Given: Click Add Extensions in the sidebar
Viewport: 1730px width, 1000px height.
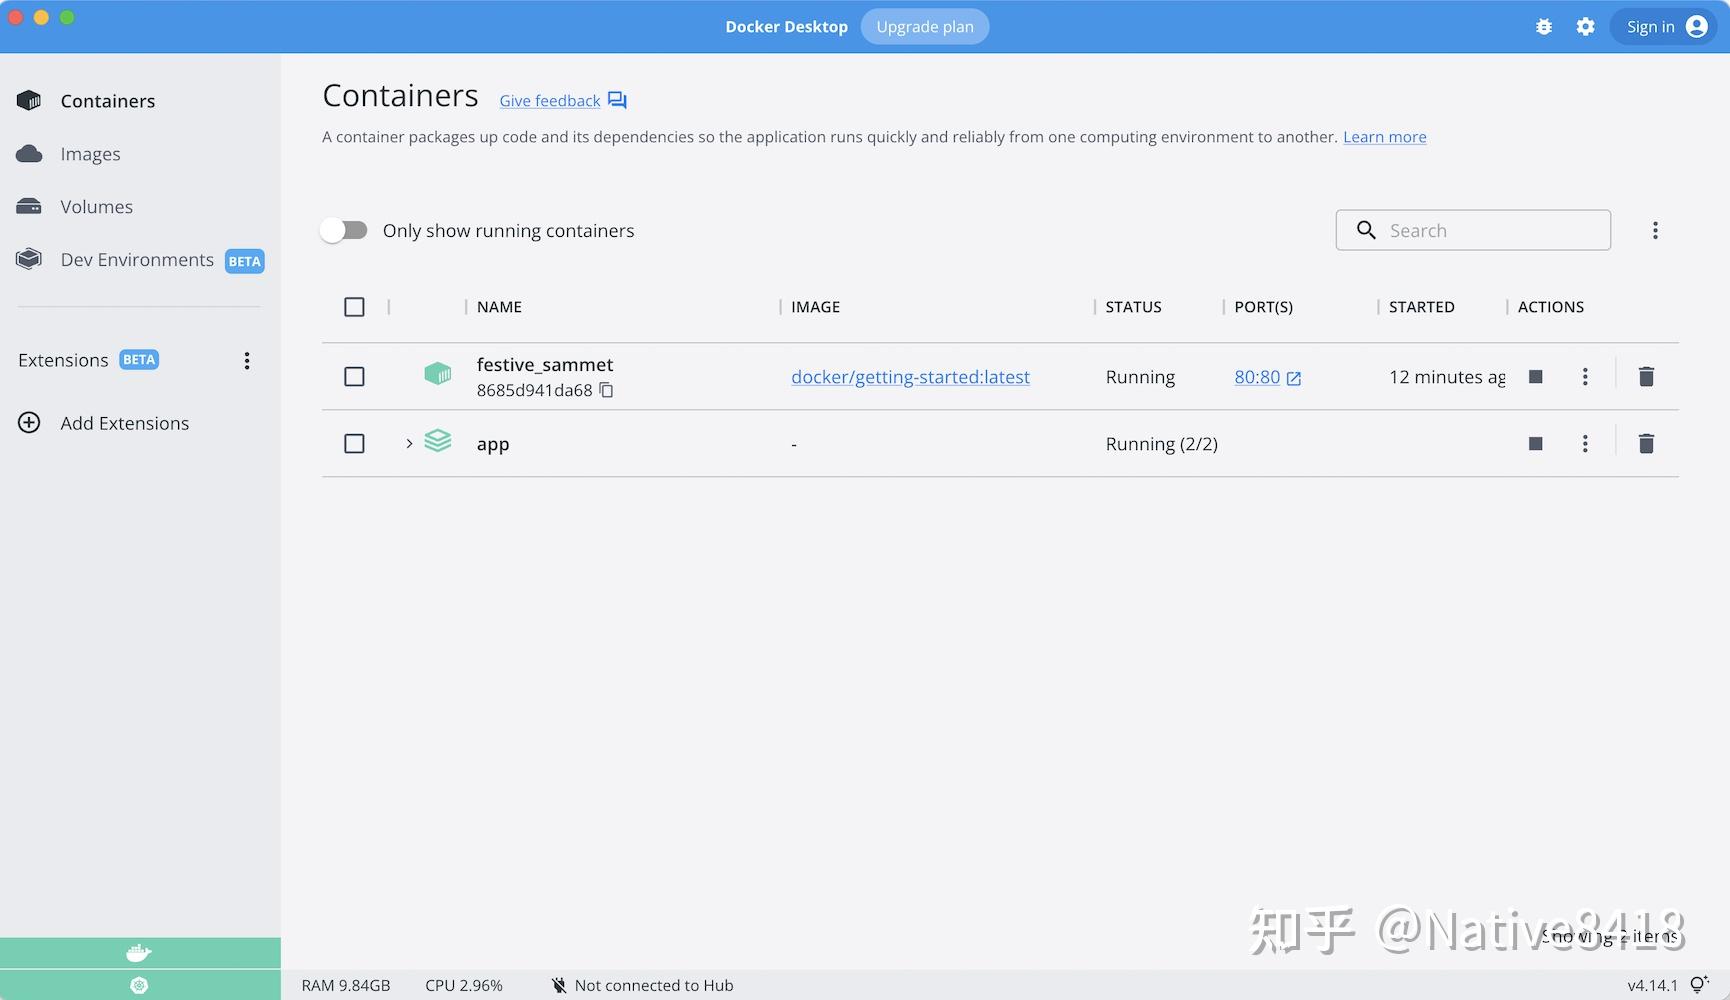Looking at the screenshot, I should (x=124, y=423).
